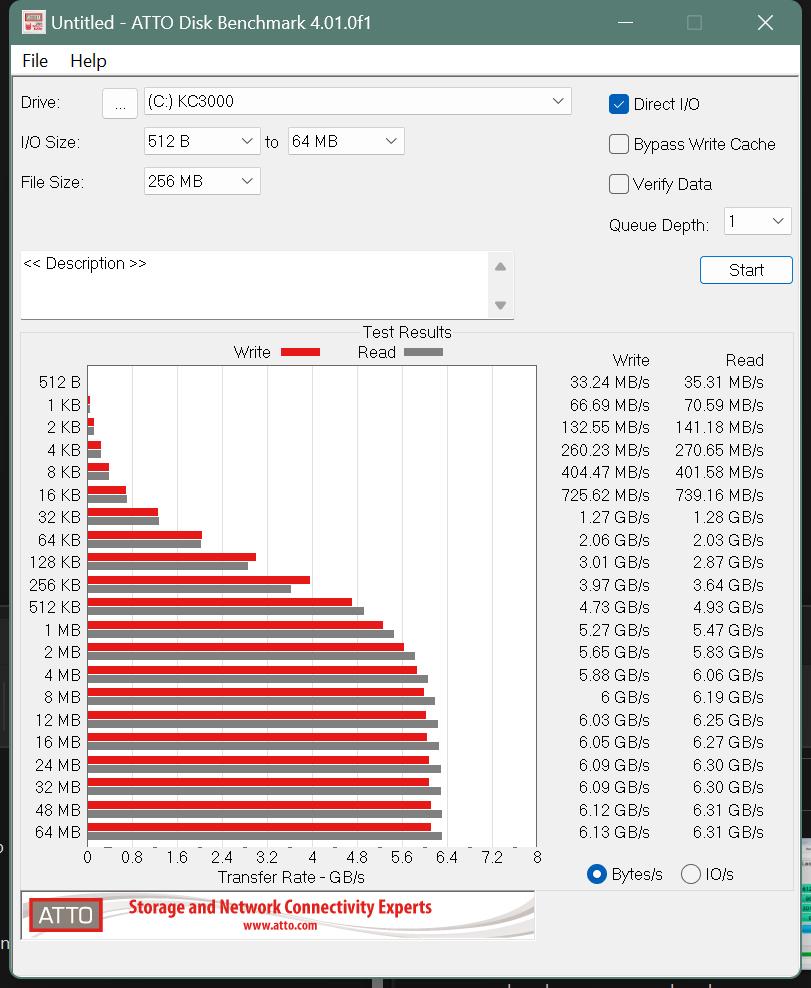
Task: Switch results to IO/s
Action: pyautogui.click(x=691, y=874)
